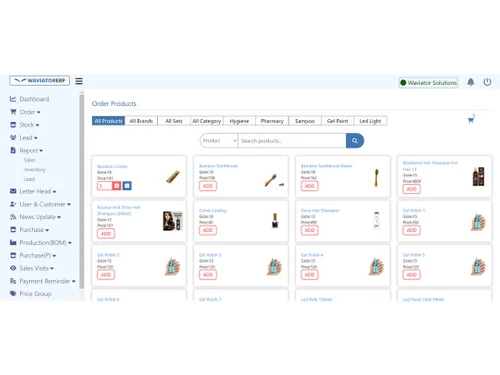Viewport: 500px width, 375px height.
Task: Collapse the Report menu
Action: click(x=31, y=150)
